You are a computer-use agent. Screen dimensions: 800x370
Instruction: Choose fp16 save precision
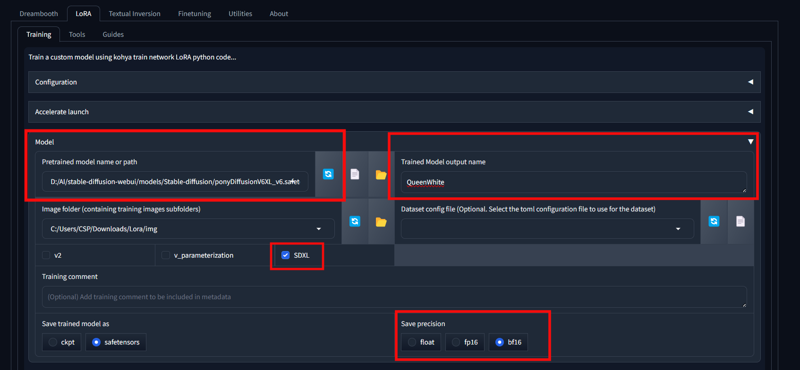(465, 342)
